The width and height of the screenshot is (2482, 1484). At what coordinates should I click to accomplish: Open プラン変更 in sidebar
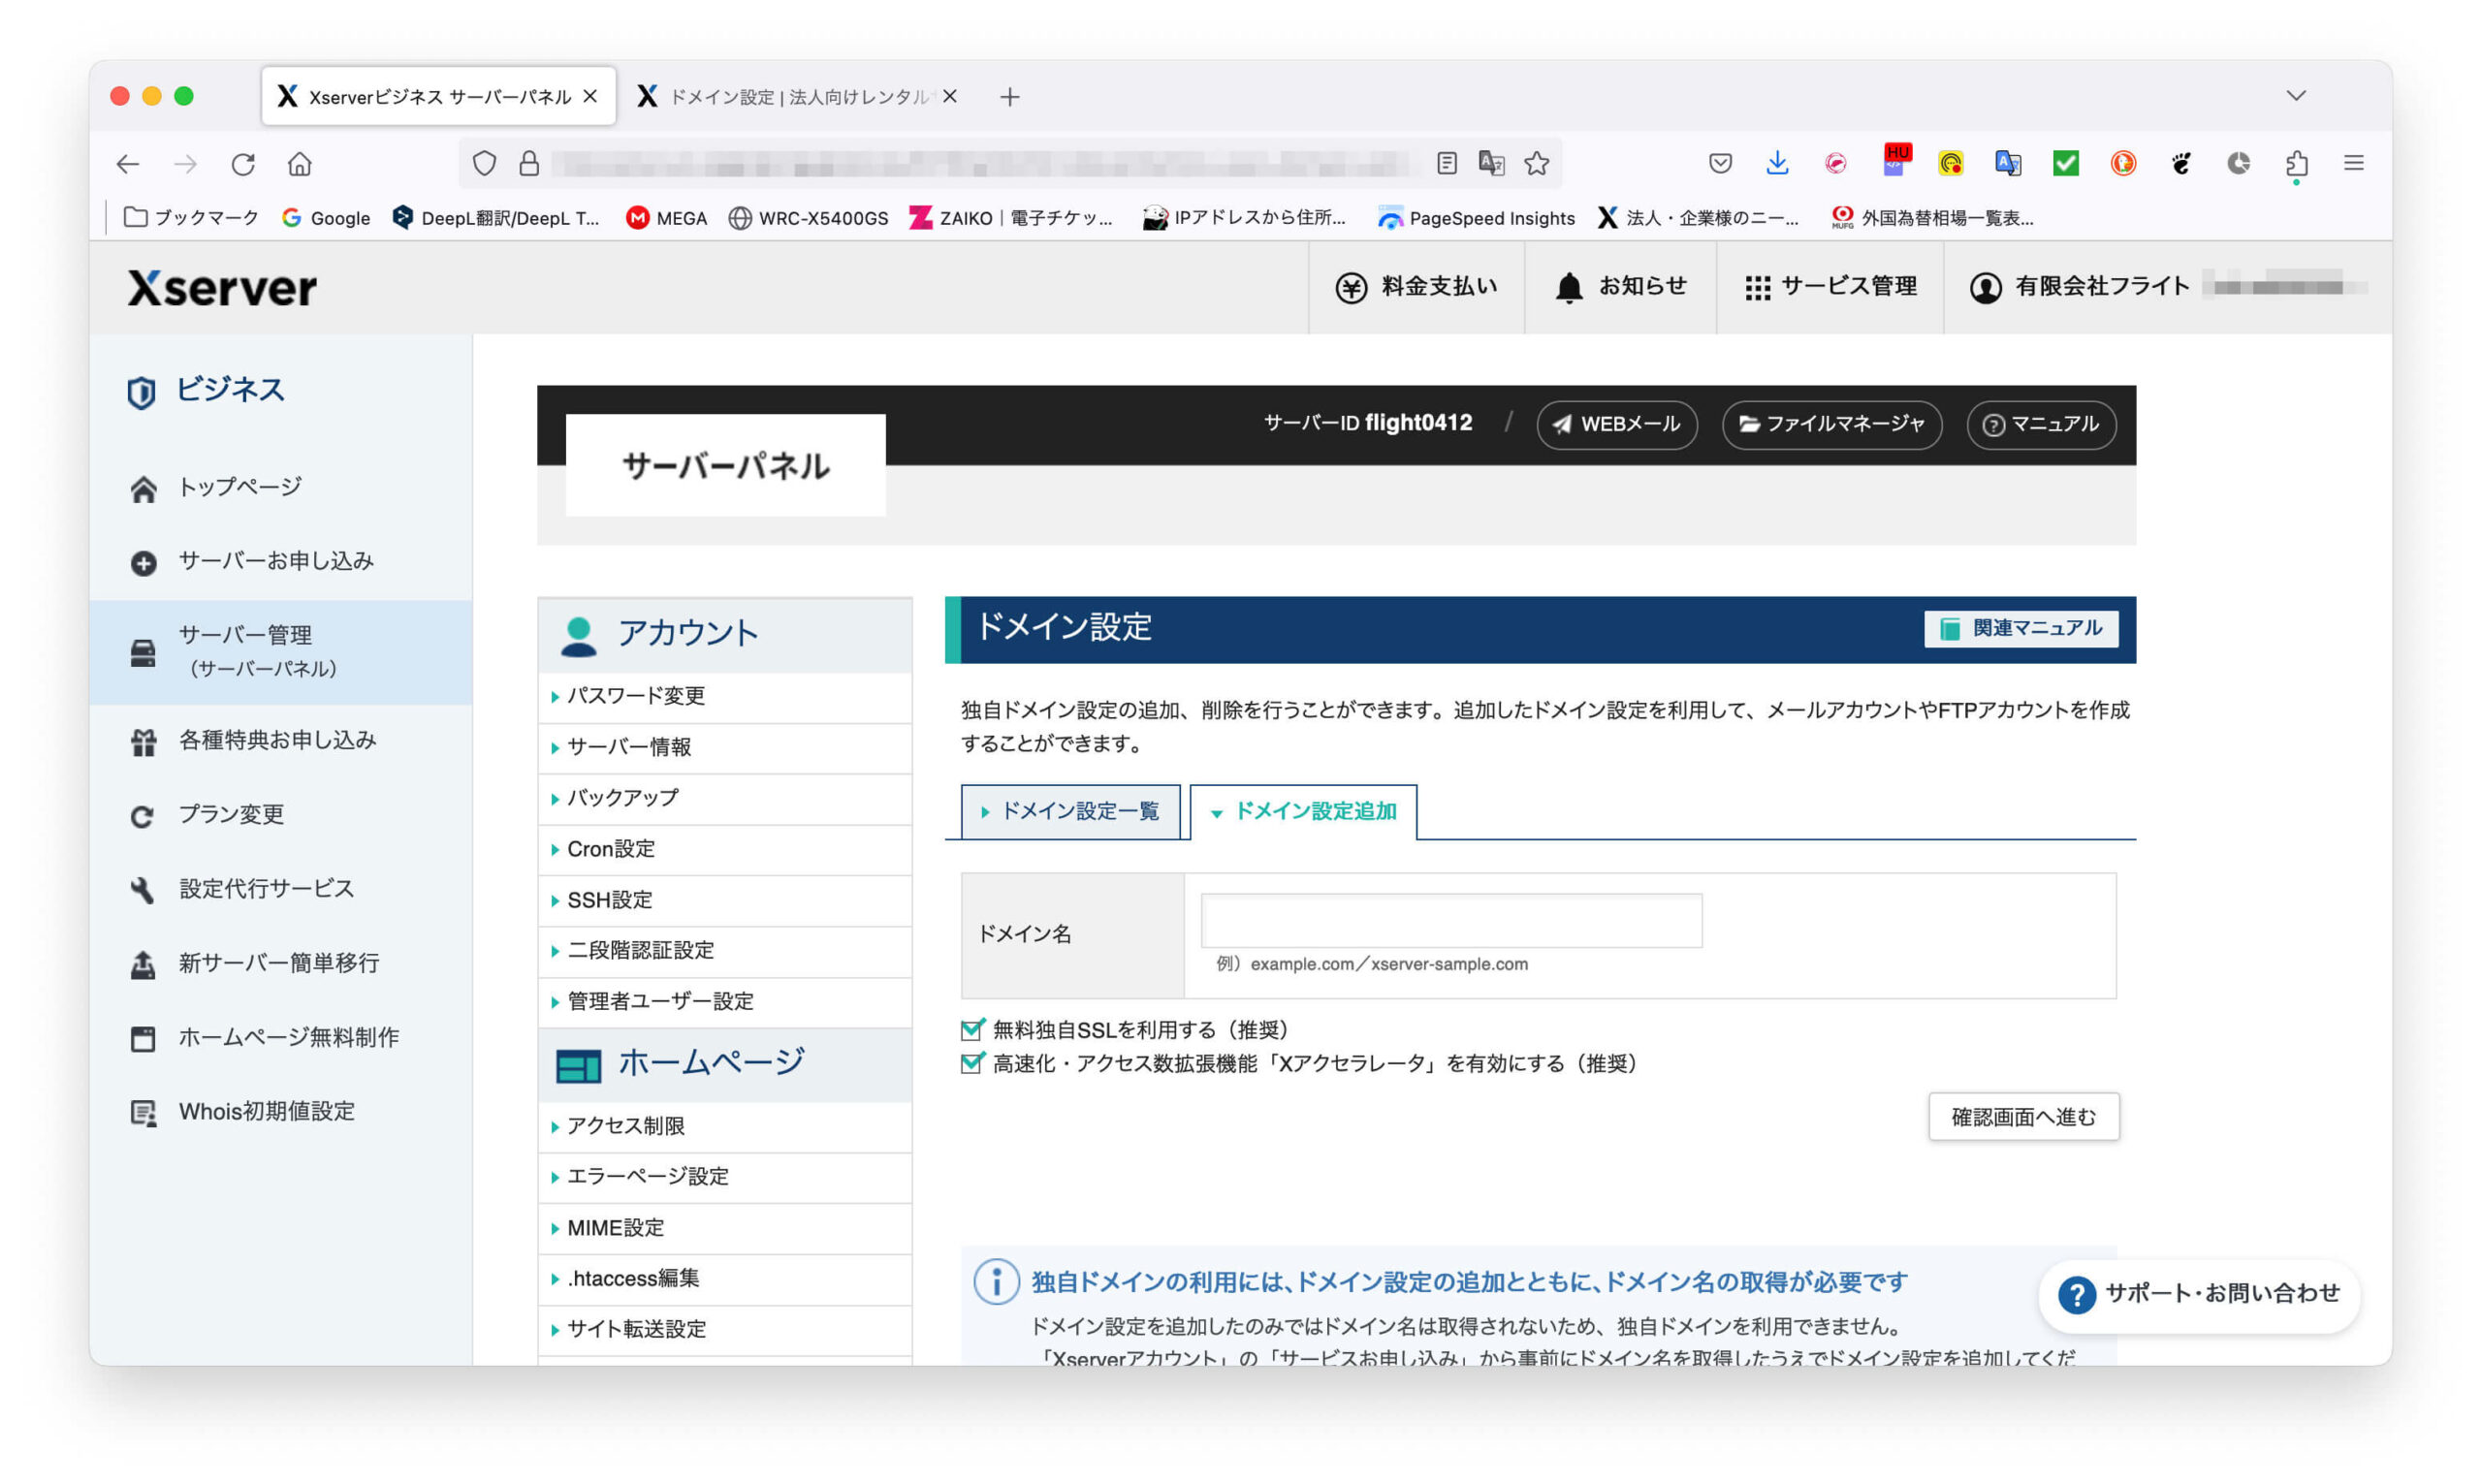(280, 814)
